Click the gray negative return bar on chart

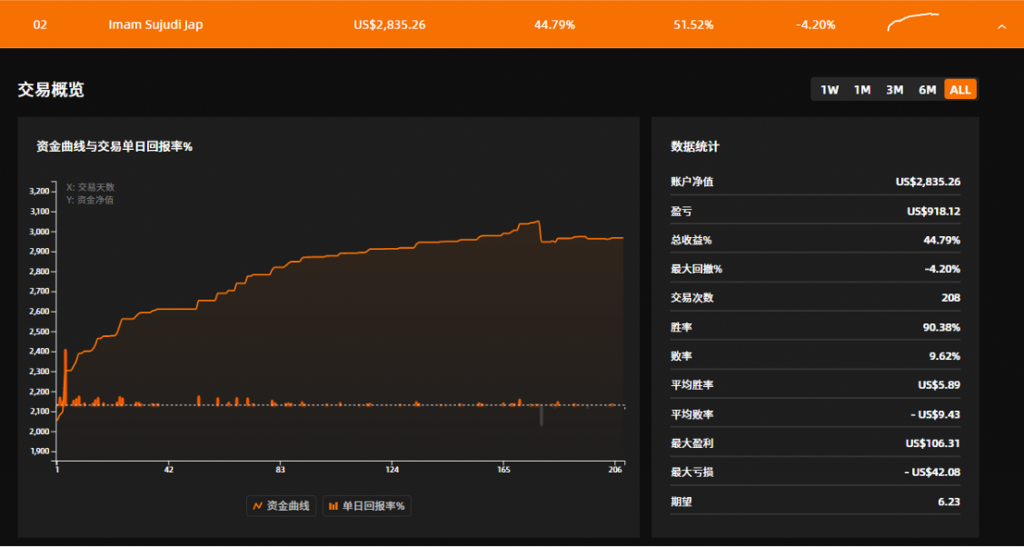pyautogui.click(x=541, y=415)
